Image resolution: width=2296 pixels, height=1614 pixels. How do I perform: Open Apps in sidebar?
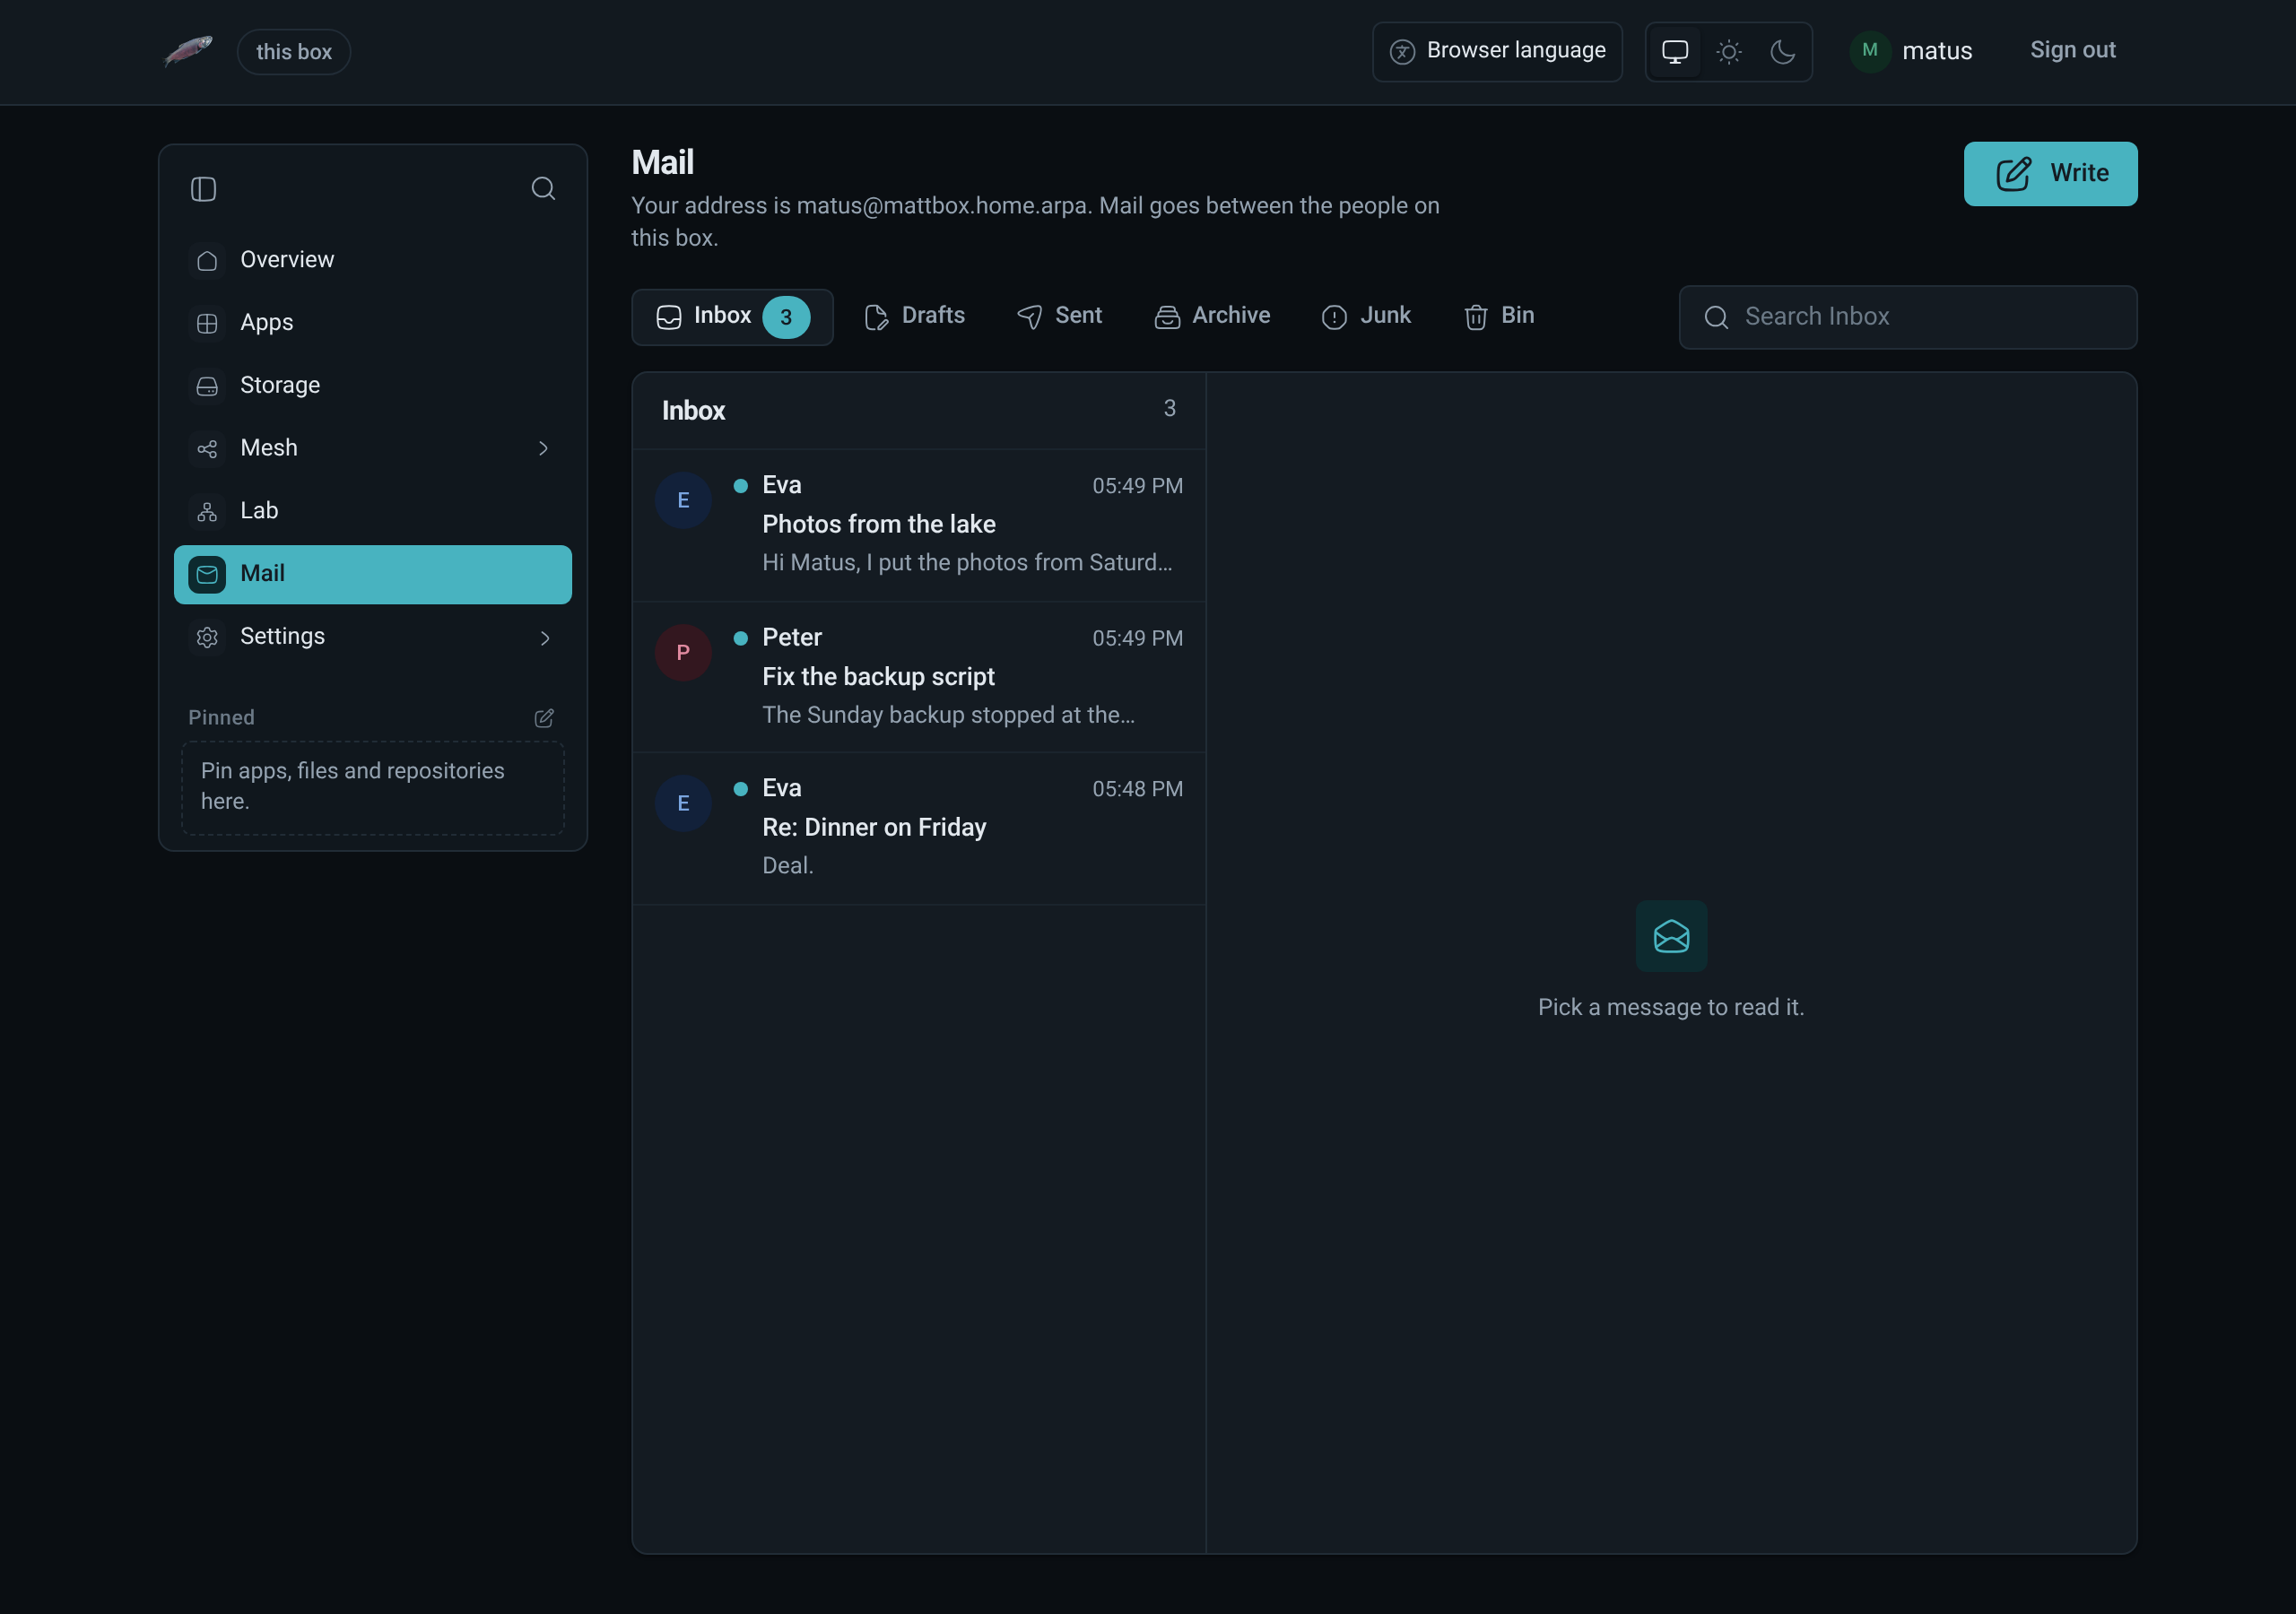point(373,323)
